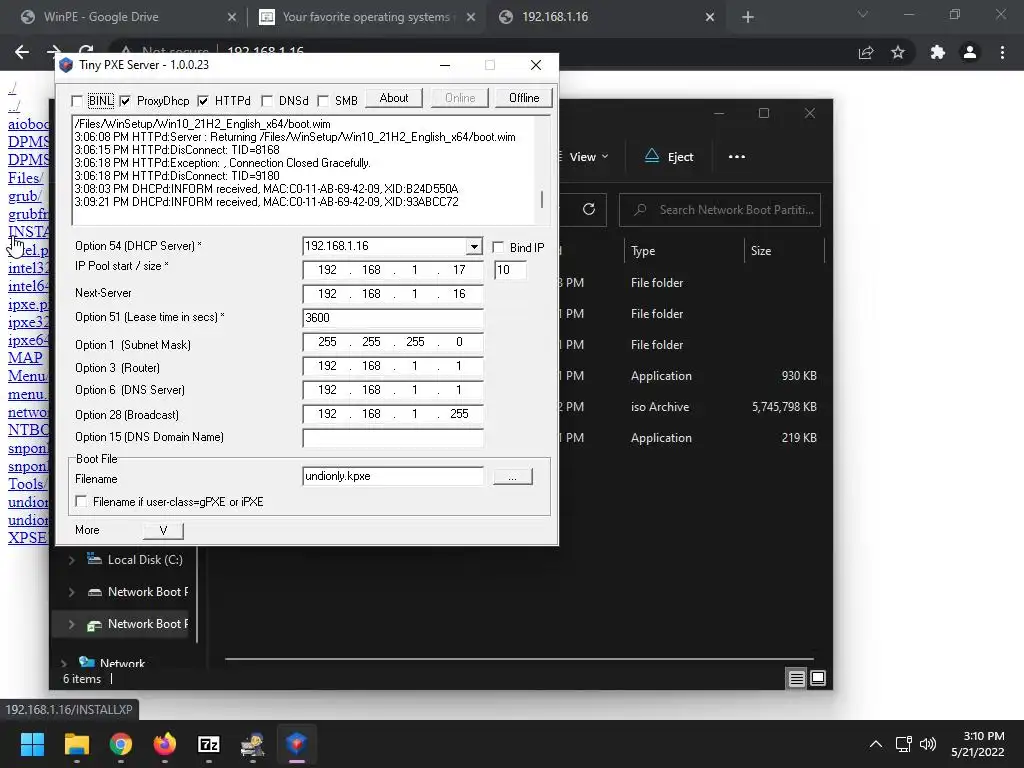The image size is (1024, 768).
Task: Open the Windows Start menu
Action: (33, 744)
